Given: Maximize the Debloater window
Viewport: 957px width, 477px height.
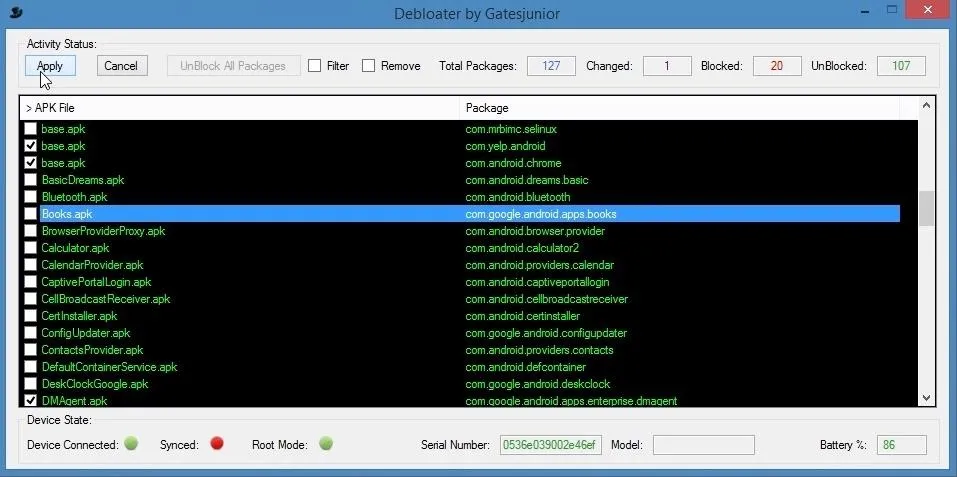Looking at the screenshot, I should pyautogui.click(x=892, y=10).
